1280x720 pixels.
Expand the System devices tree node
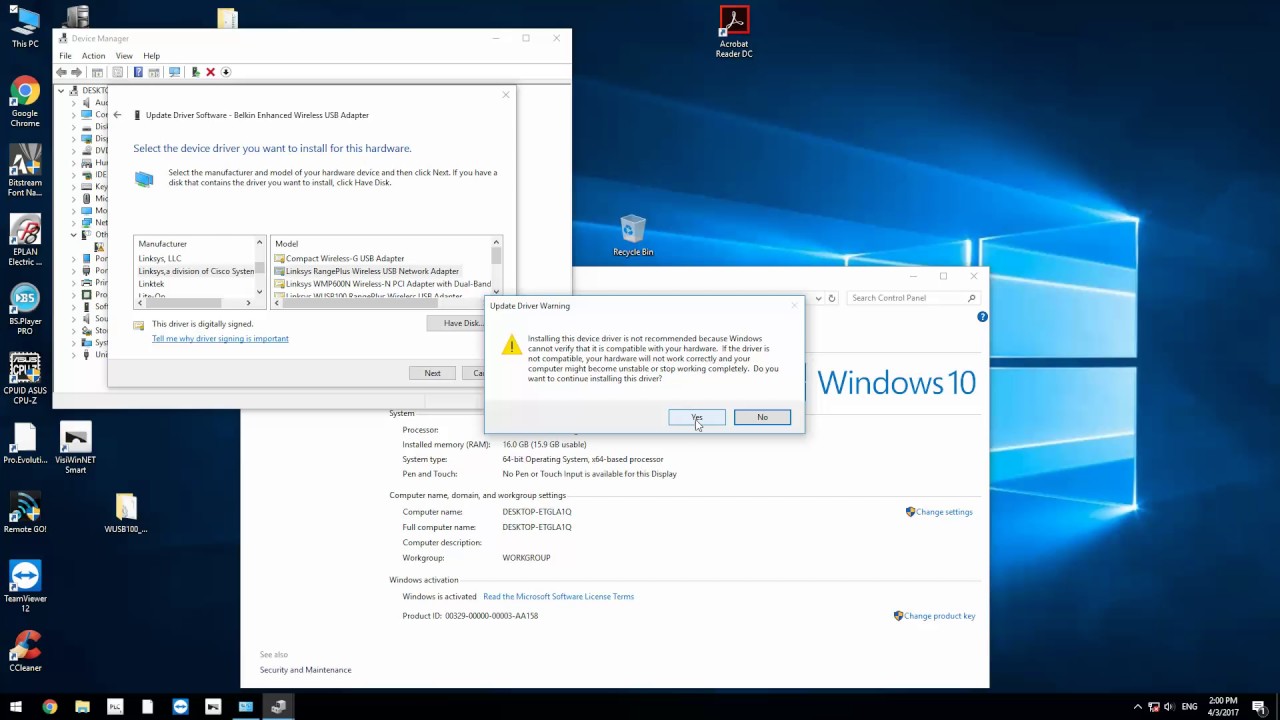pyautogui.click(x=73, y=343)
